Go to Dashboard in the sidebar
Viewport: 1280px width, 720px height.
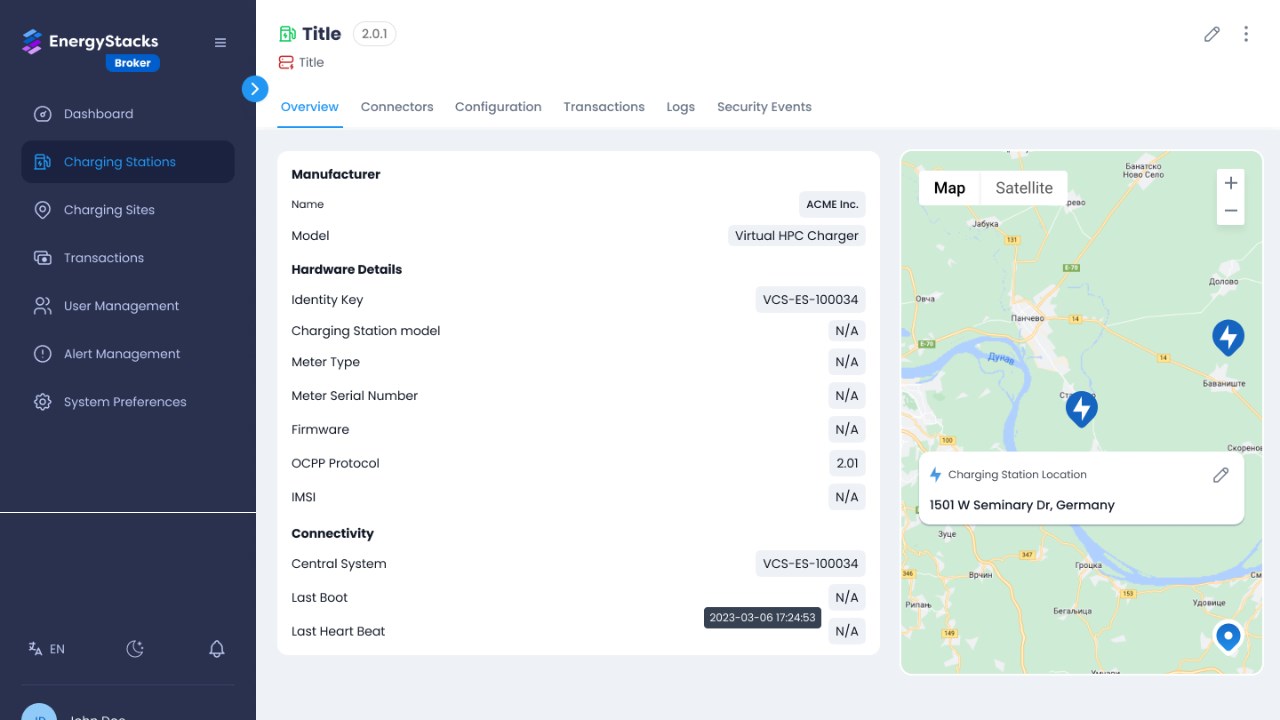(x=98, y=114)
